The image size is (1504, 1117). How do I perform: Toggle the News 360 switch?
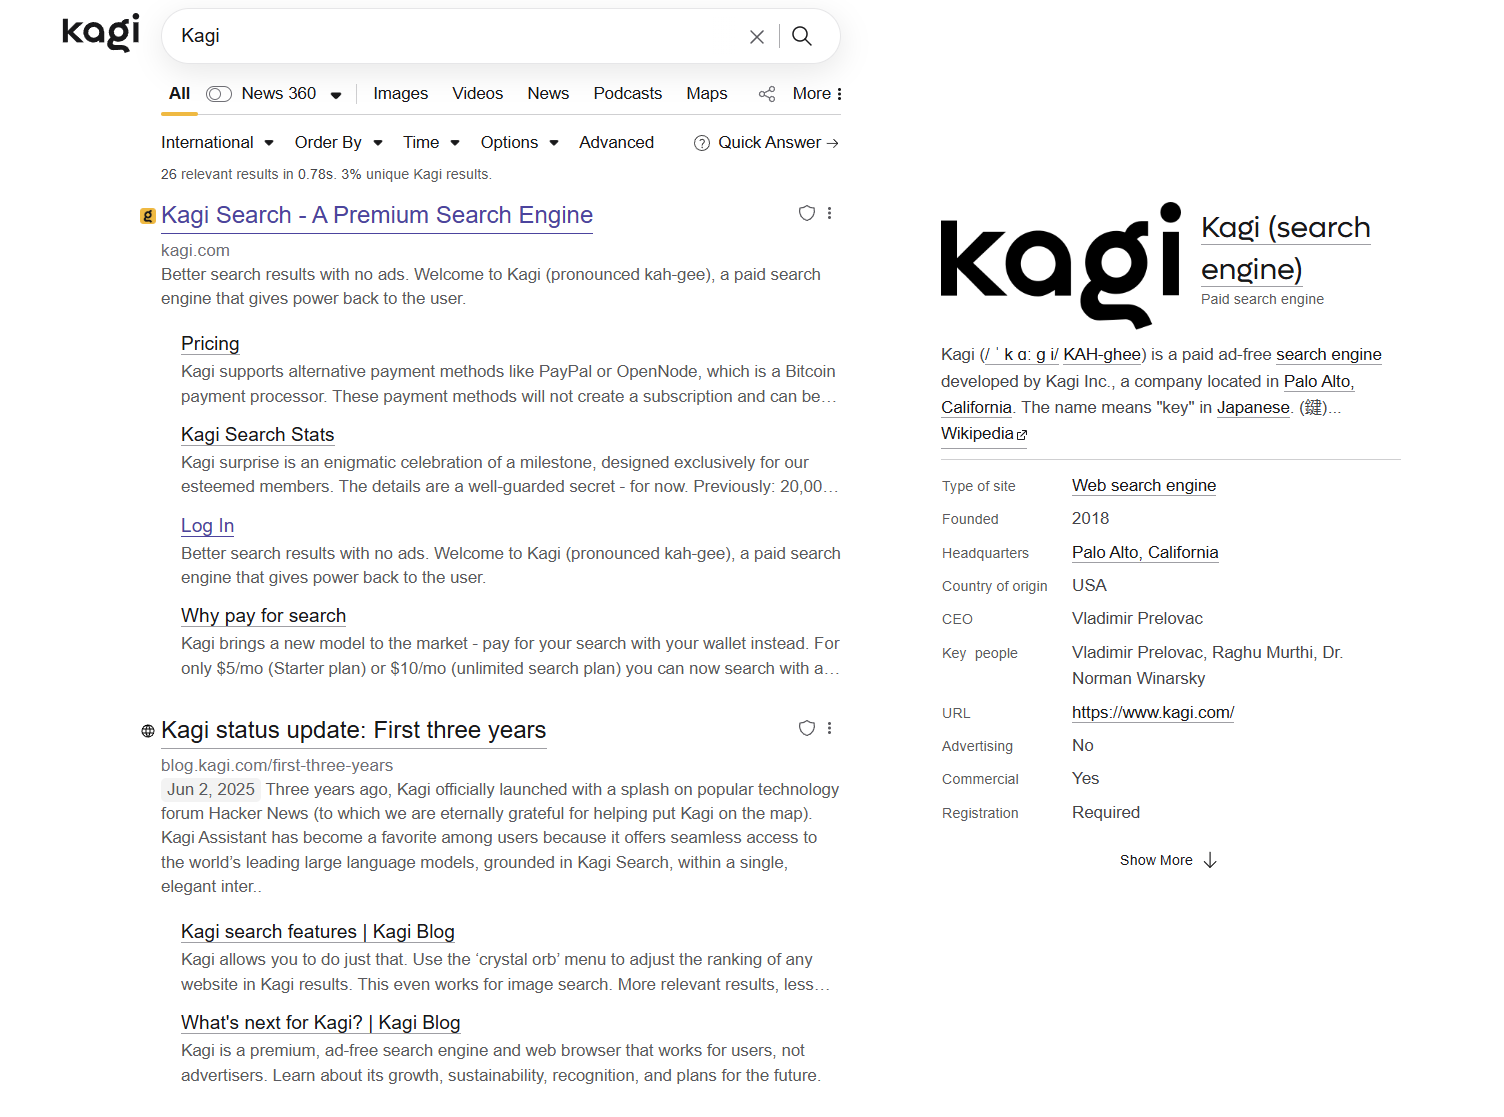pos(219,94)
